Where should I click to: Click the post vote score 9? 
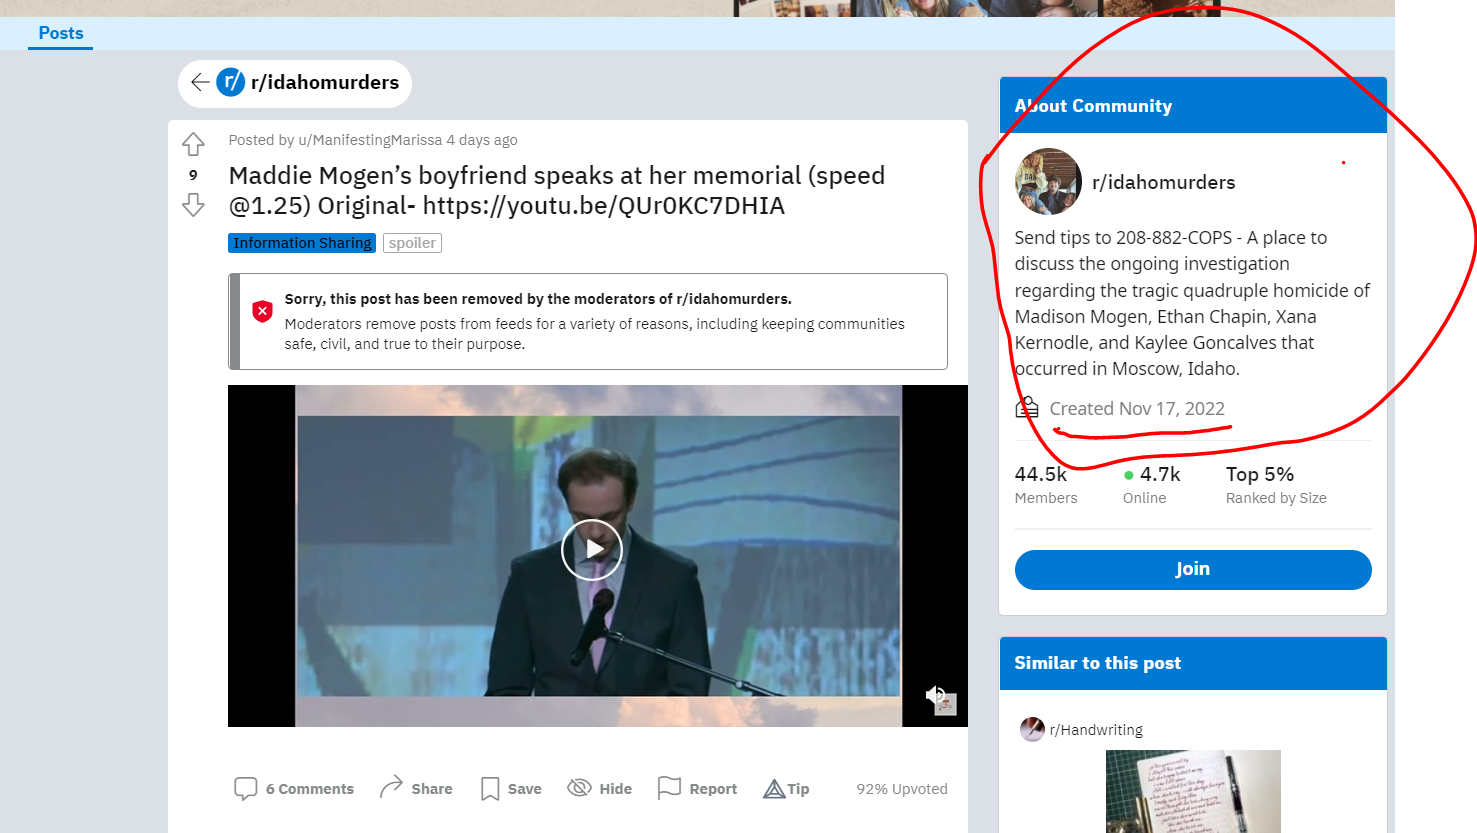click(x=193, y=175)
